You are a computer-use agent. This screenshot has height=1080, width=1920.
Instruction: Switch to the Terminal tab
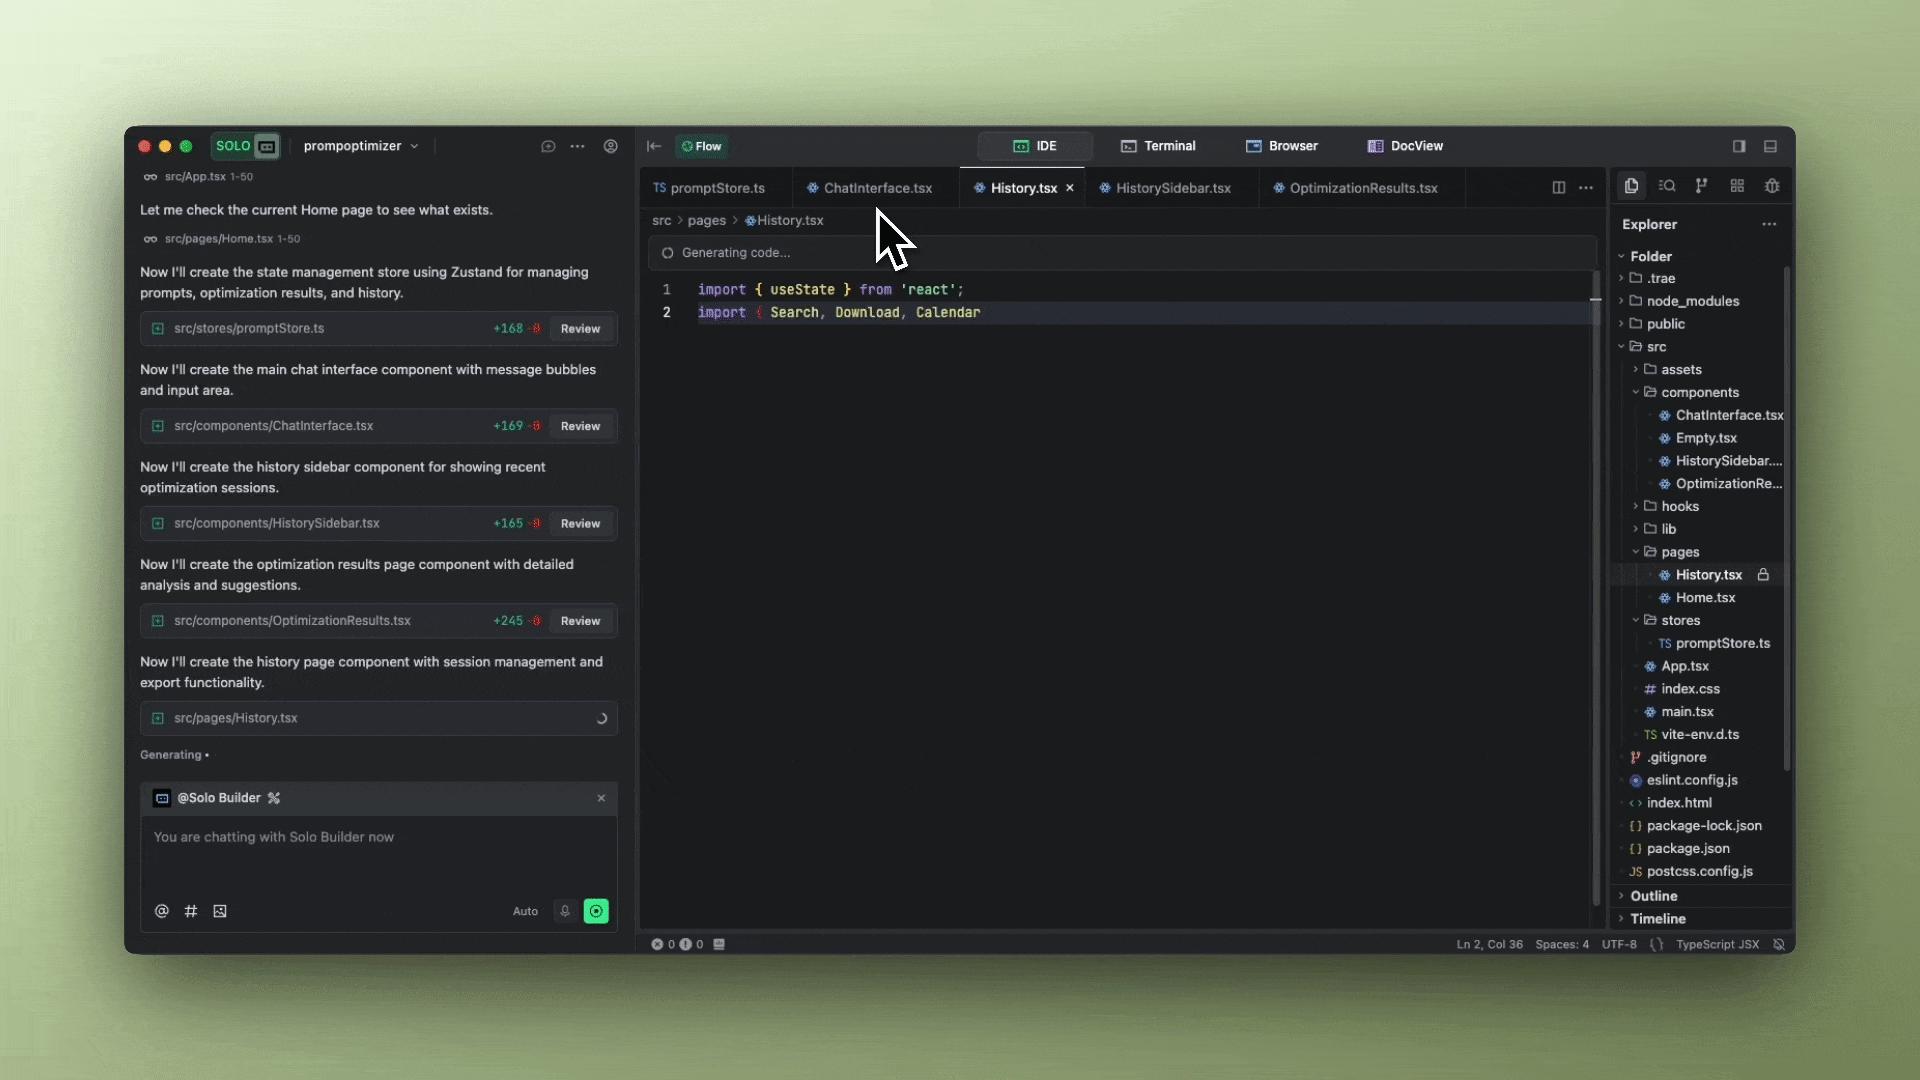1157,146
